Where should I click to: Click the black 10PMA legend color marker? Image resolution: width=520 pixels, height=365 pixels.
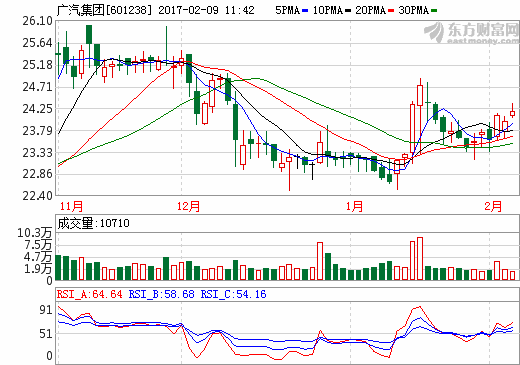[x=348, y=11]
